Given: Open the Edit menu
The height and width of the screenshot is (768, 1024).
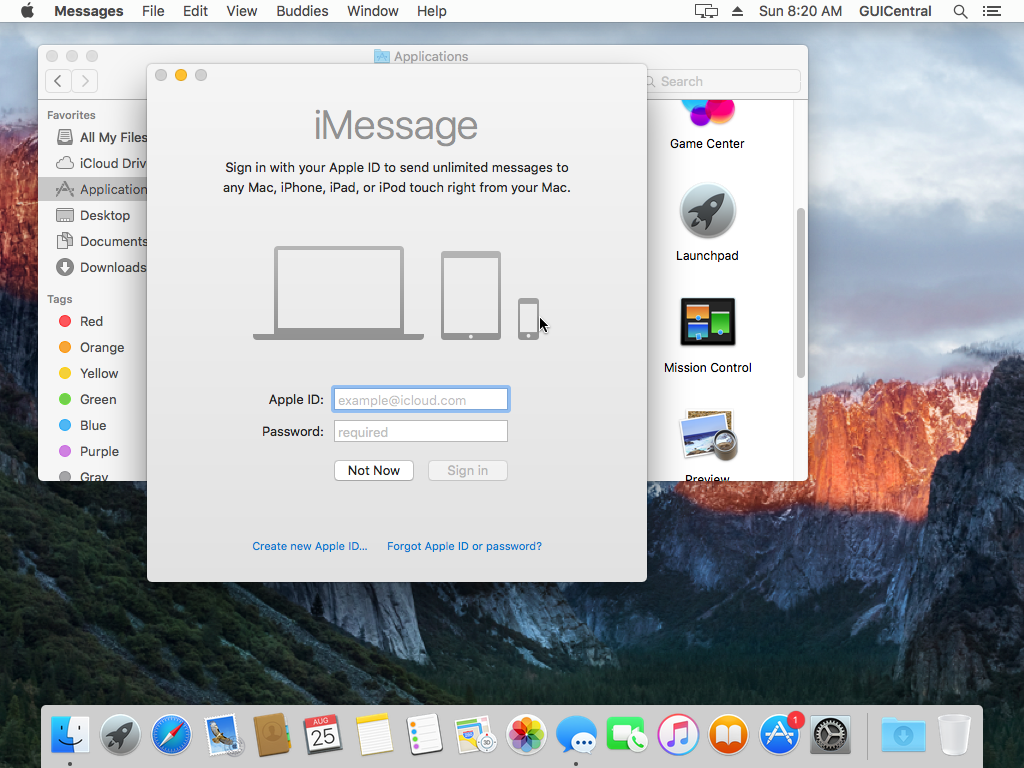Looking at the screenshot, I should coord(195,11).
